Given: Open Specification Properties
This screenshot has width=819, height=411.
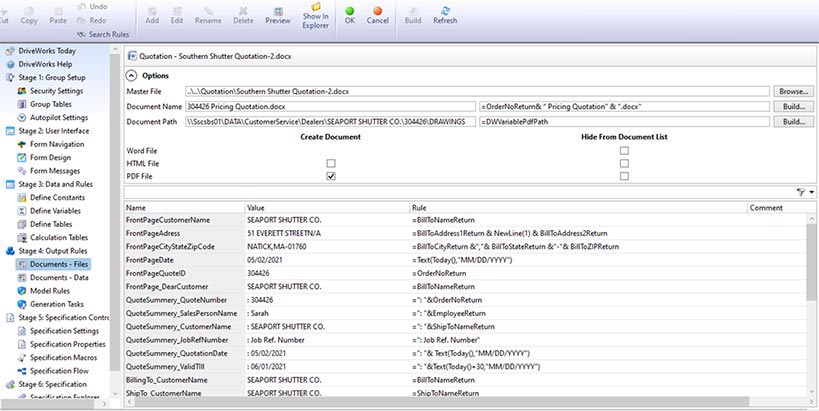Looking at the screenshot, I should click(x=68, y=344).
